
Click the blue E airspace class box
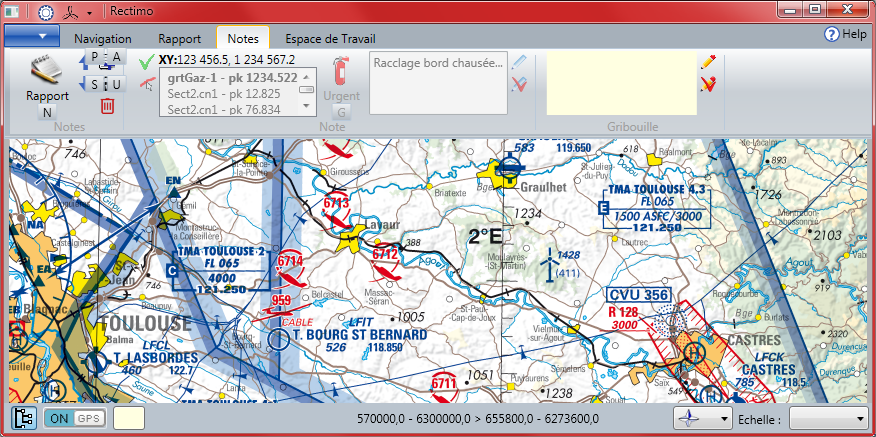603,208
